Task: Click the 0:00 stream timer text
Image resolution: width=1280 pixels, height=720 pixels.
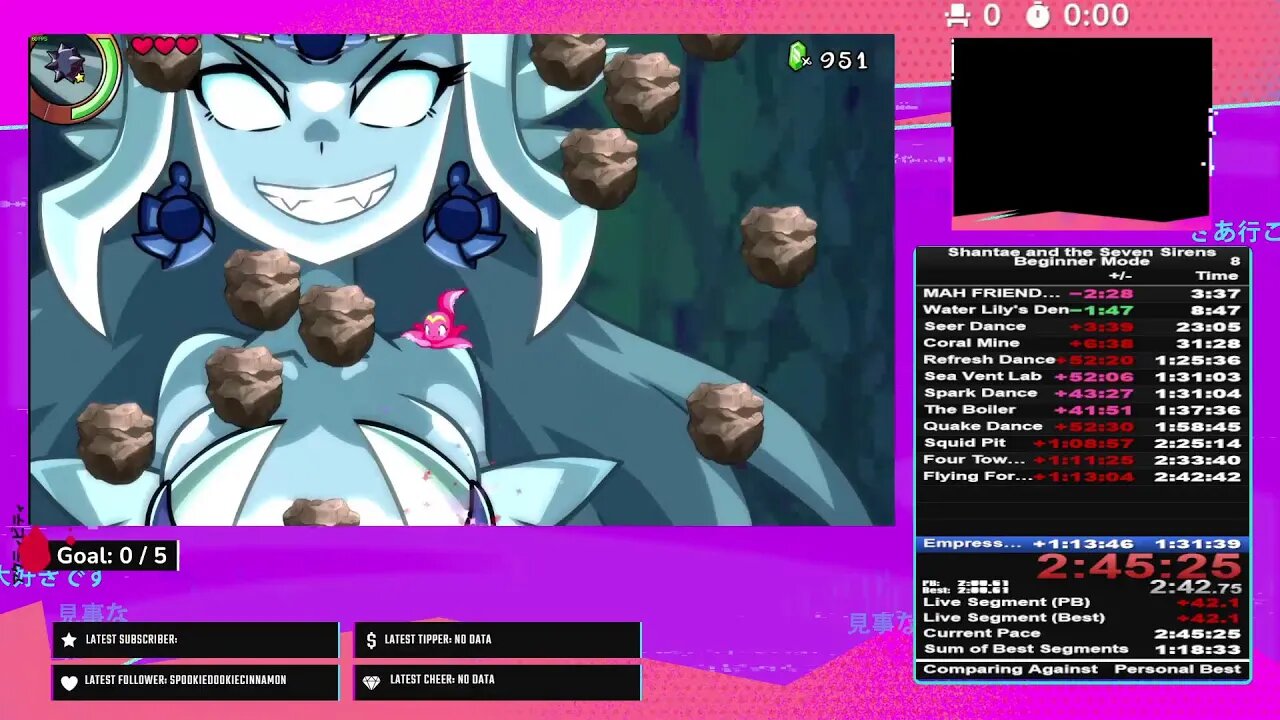Action: 1096,15
